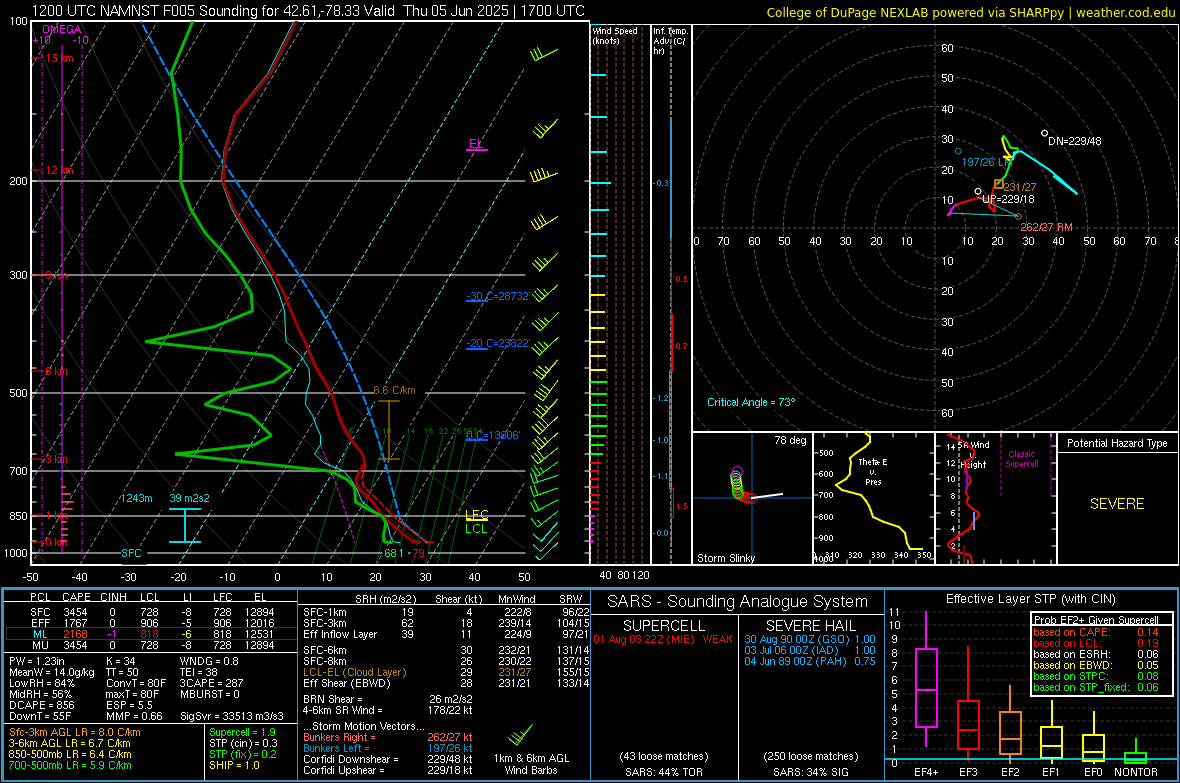The image size is (1180, 783).
Task: Click the 'DN=229/48' hodograph label
Action: tap(1075, 141)
